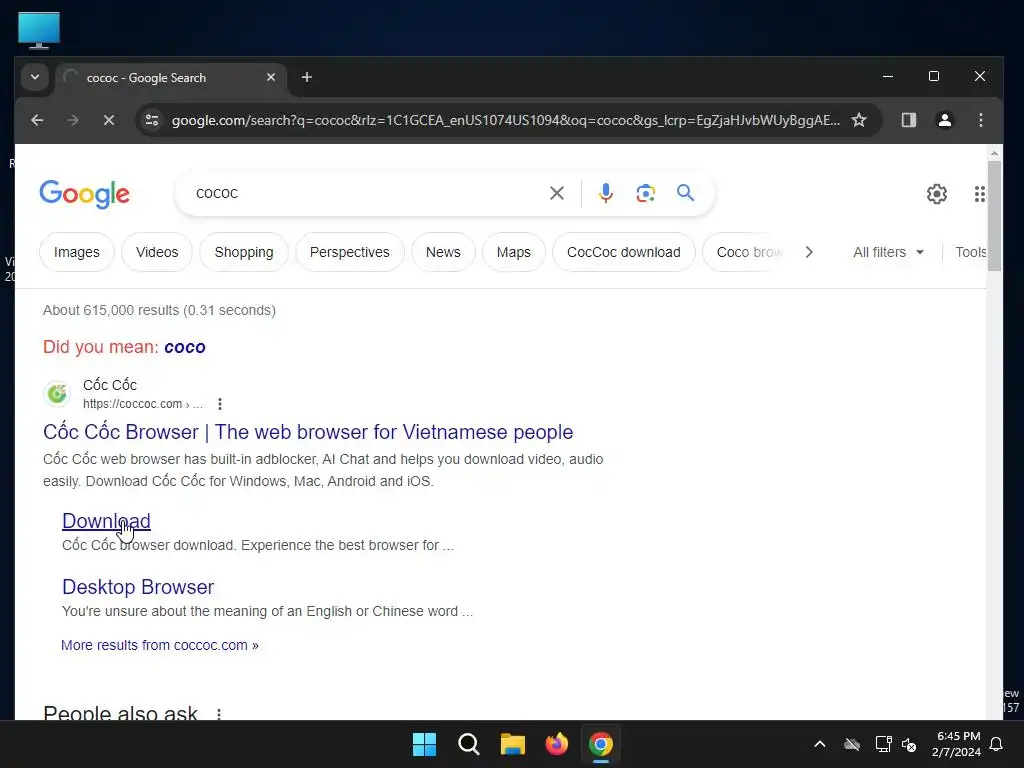This screenshot has width=1024, height=768.
Task: Open More results from coccoc.com
Action: (x=159, y=645)
